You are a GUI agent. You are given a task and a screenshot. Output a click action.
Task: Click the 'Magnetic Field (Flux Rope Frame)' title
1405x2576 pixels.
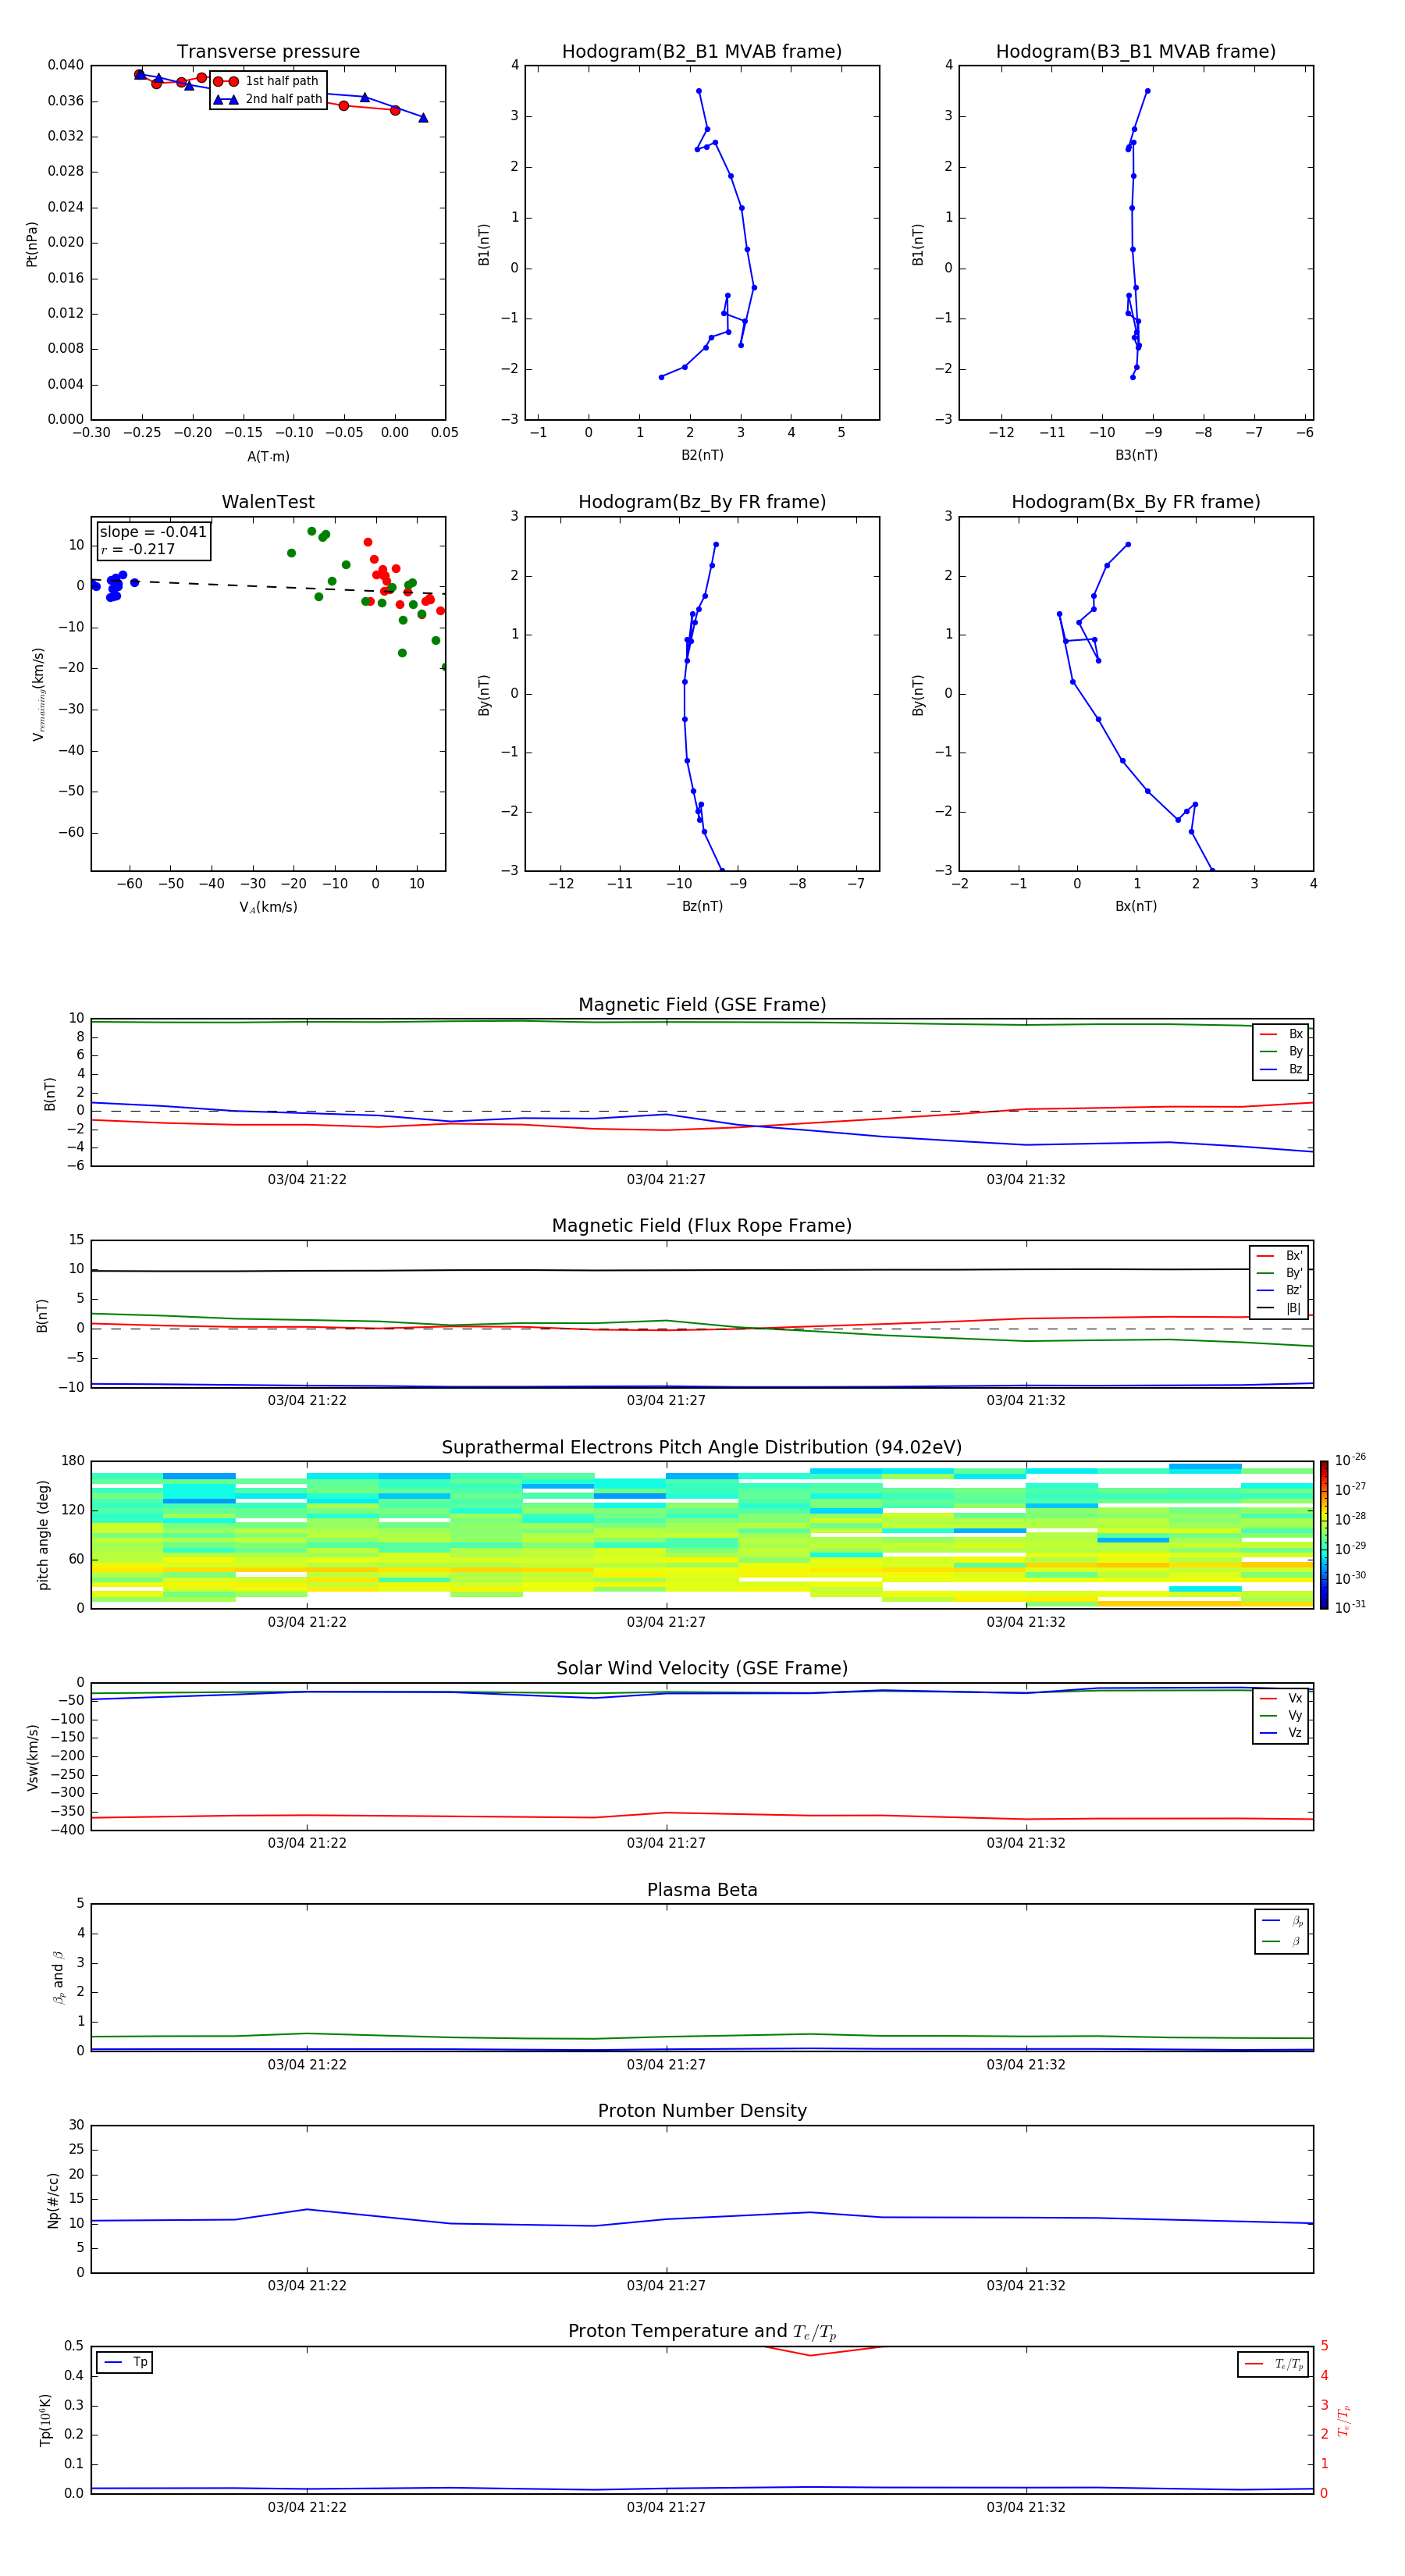point(702,1226)
